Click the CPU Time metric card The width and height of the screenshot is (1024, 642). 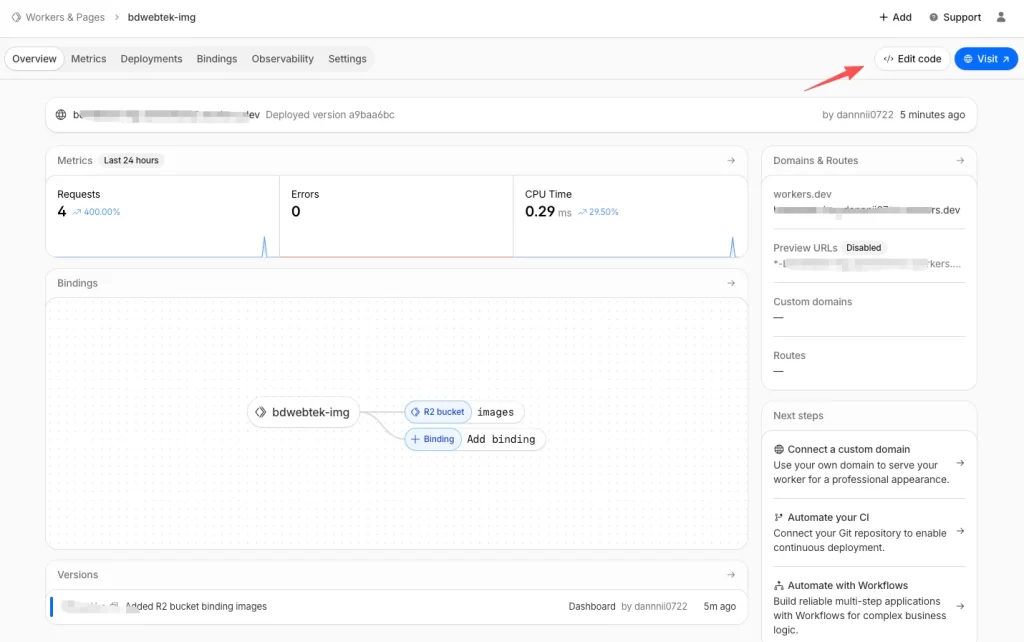point(630,216)
